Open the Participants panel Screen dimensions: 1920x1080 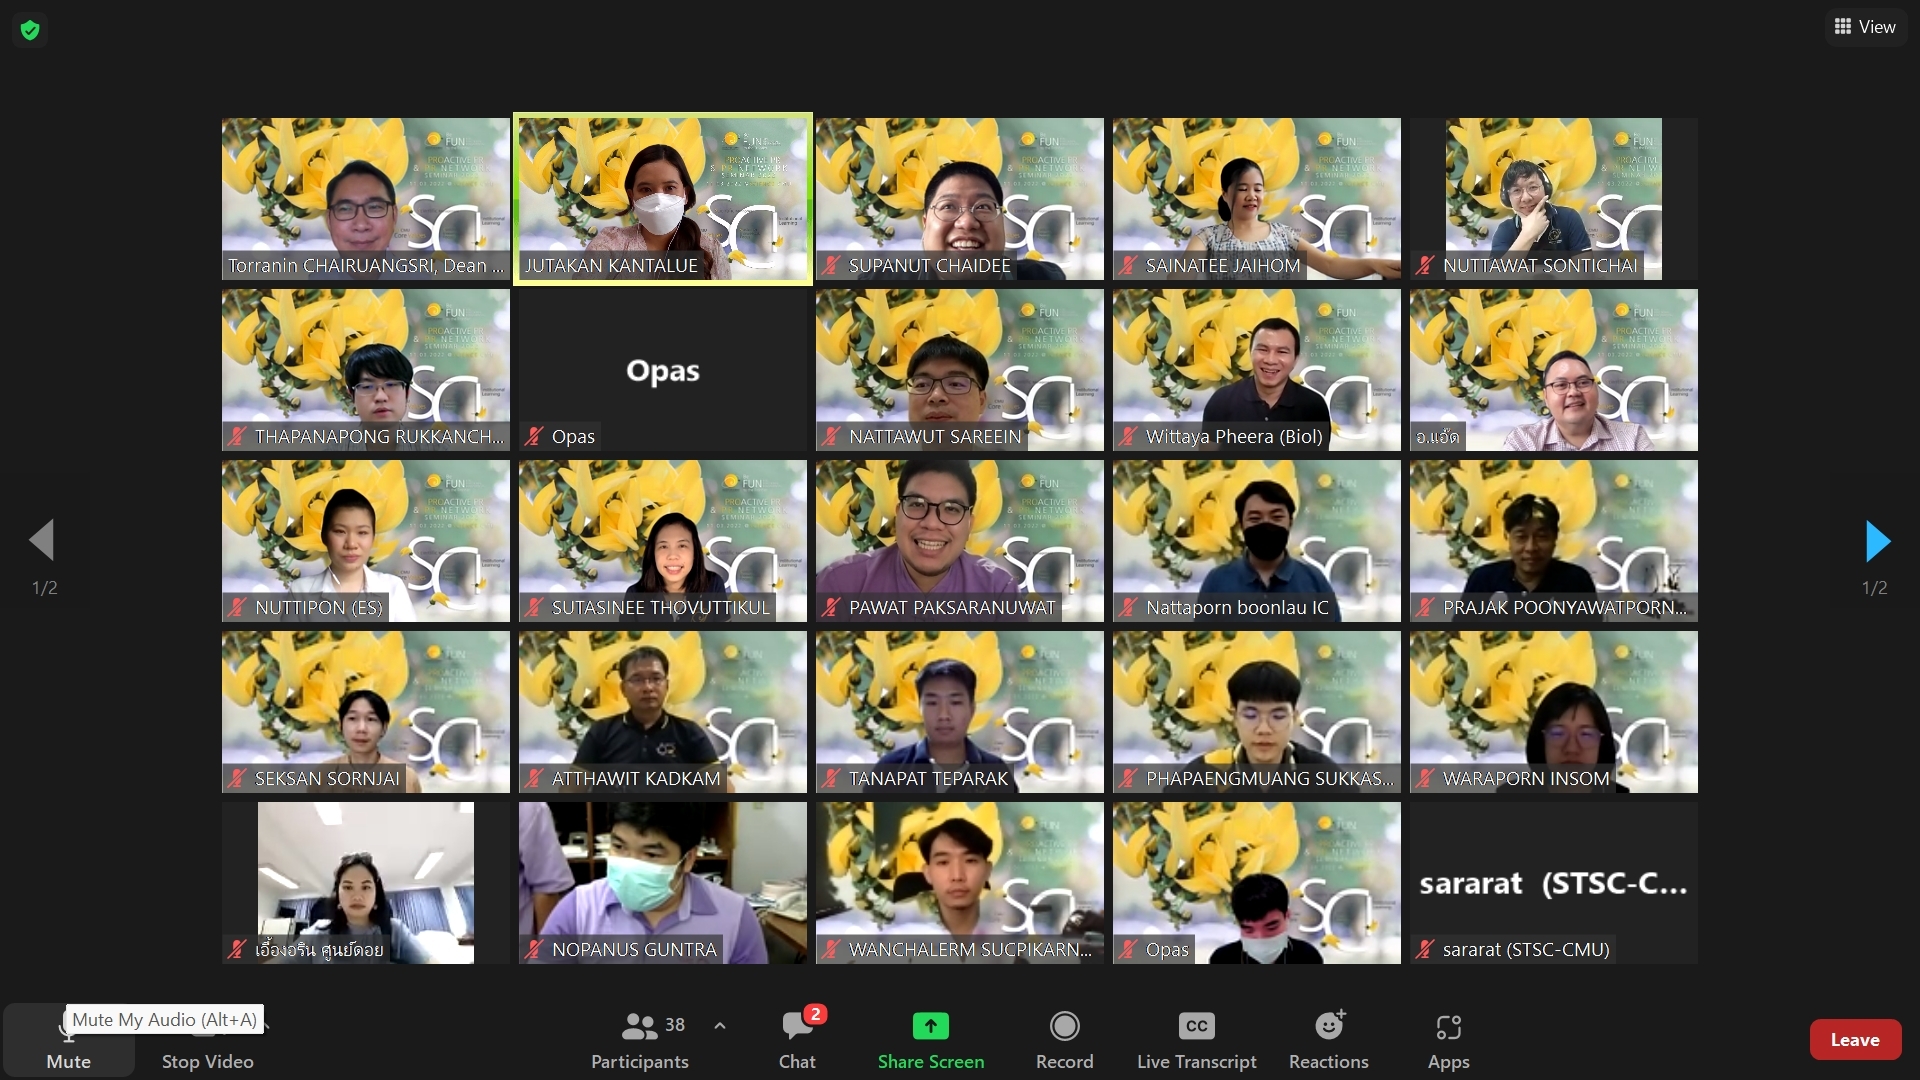640,1040
